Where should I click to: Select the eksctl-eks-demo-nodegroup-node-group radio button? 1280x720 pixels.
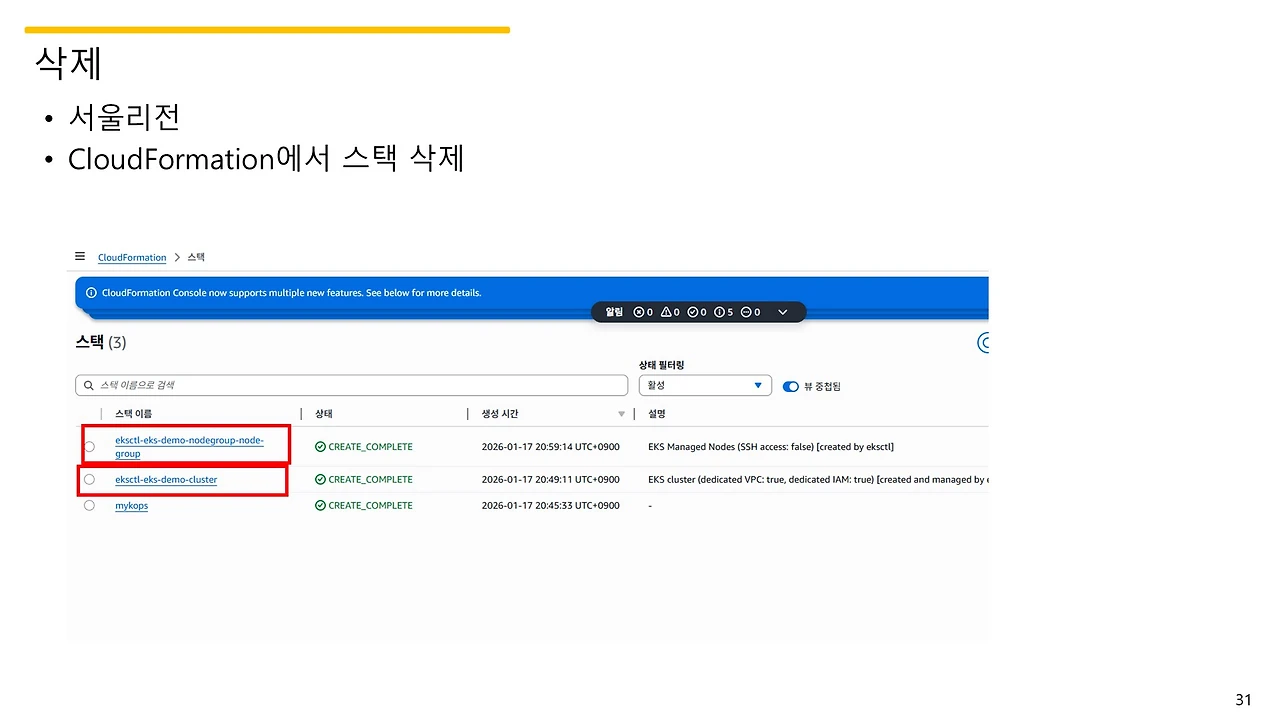[89, 446]
